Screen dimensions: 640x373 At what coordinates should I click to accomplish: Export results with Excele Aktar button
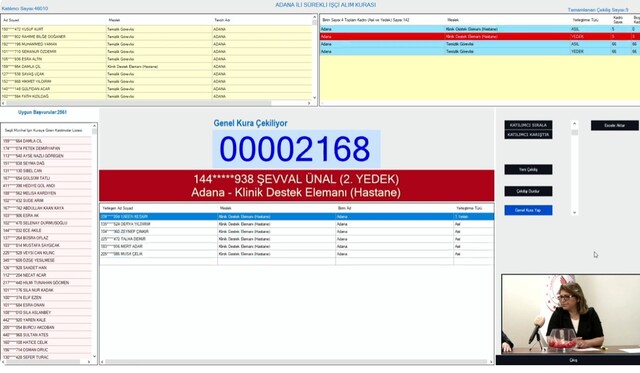pos(615,125)
